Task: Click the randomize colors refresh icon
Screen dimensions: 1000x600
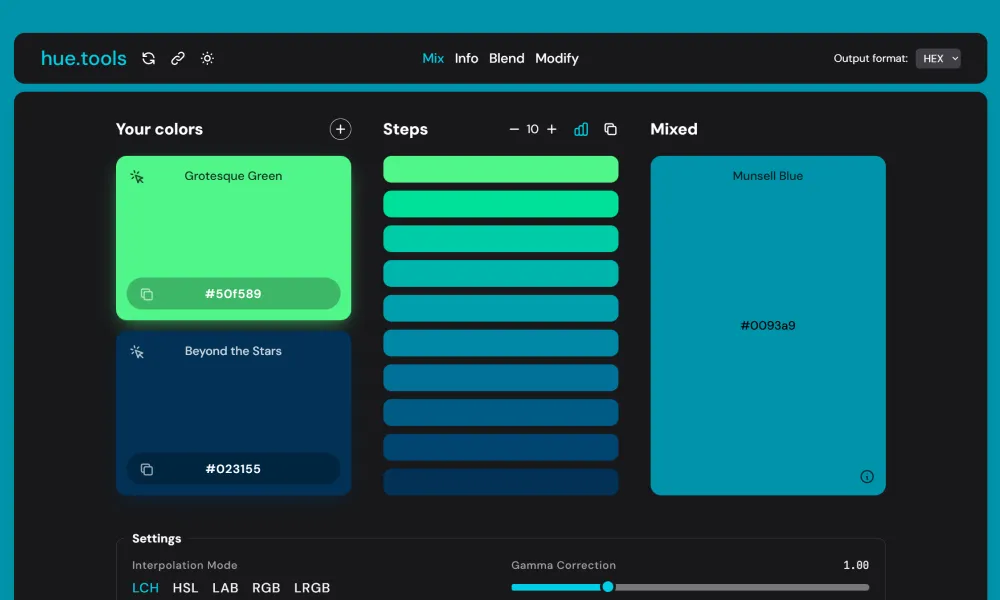Action: [x=148, y=58]
